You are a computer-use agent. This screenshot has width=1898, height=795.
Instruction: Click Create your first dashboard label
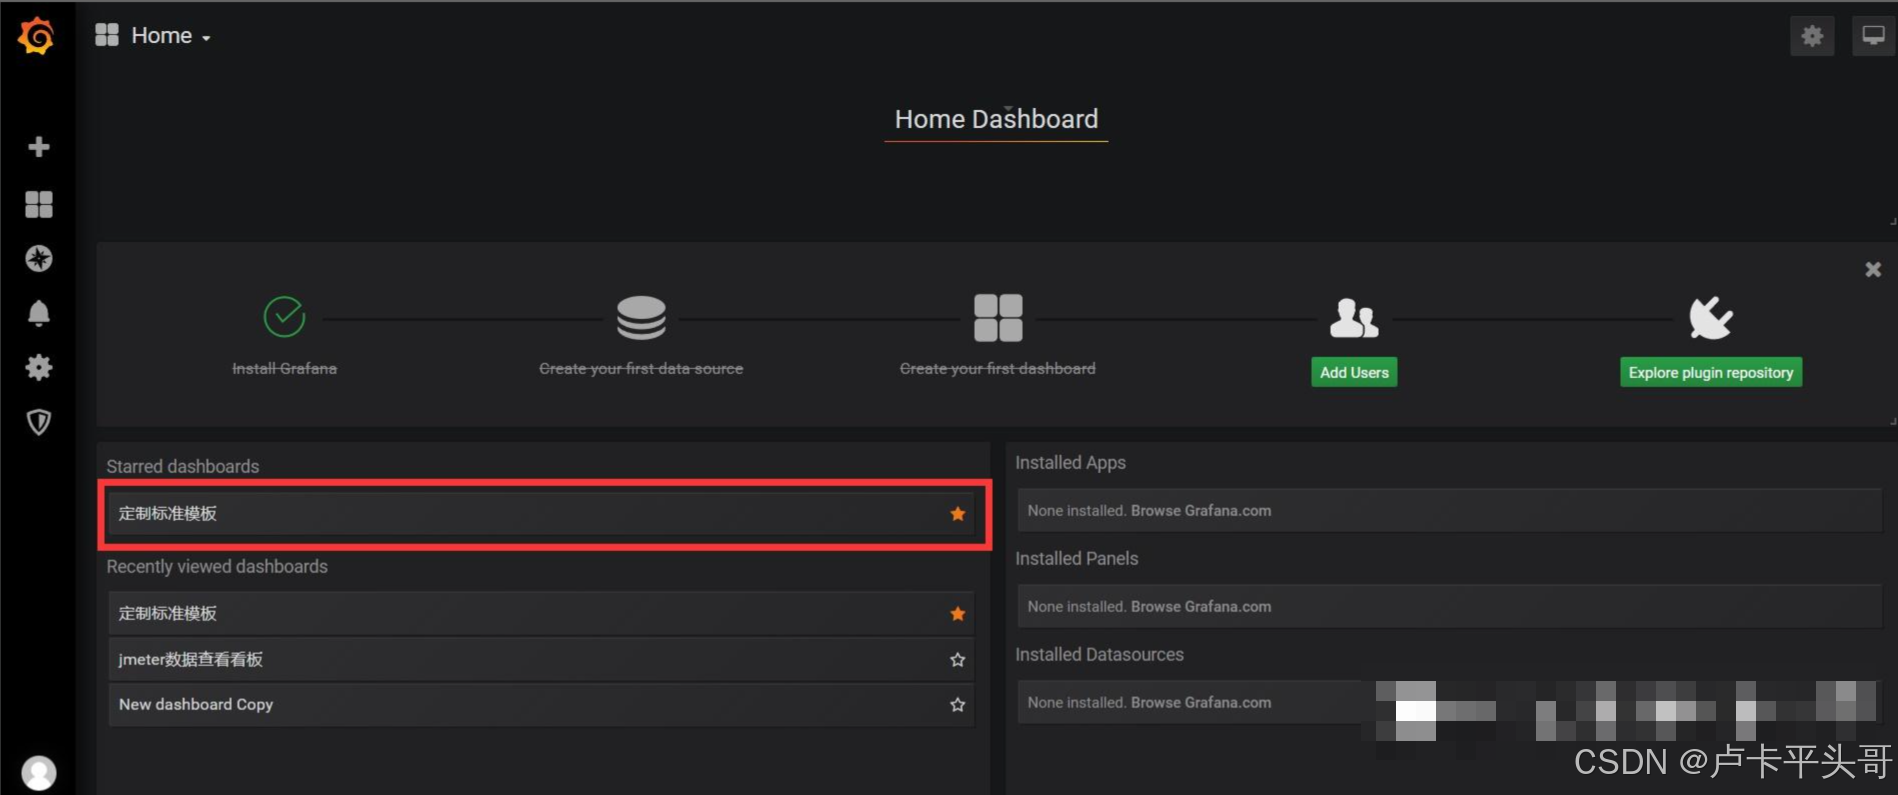tap(998, 368)
